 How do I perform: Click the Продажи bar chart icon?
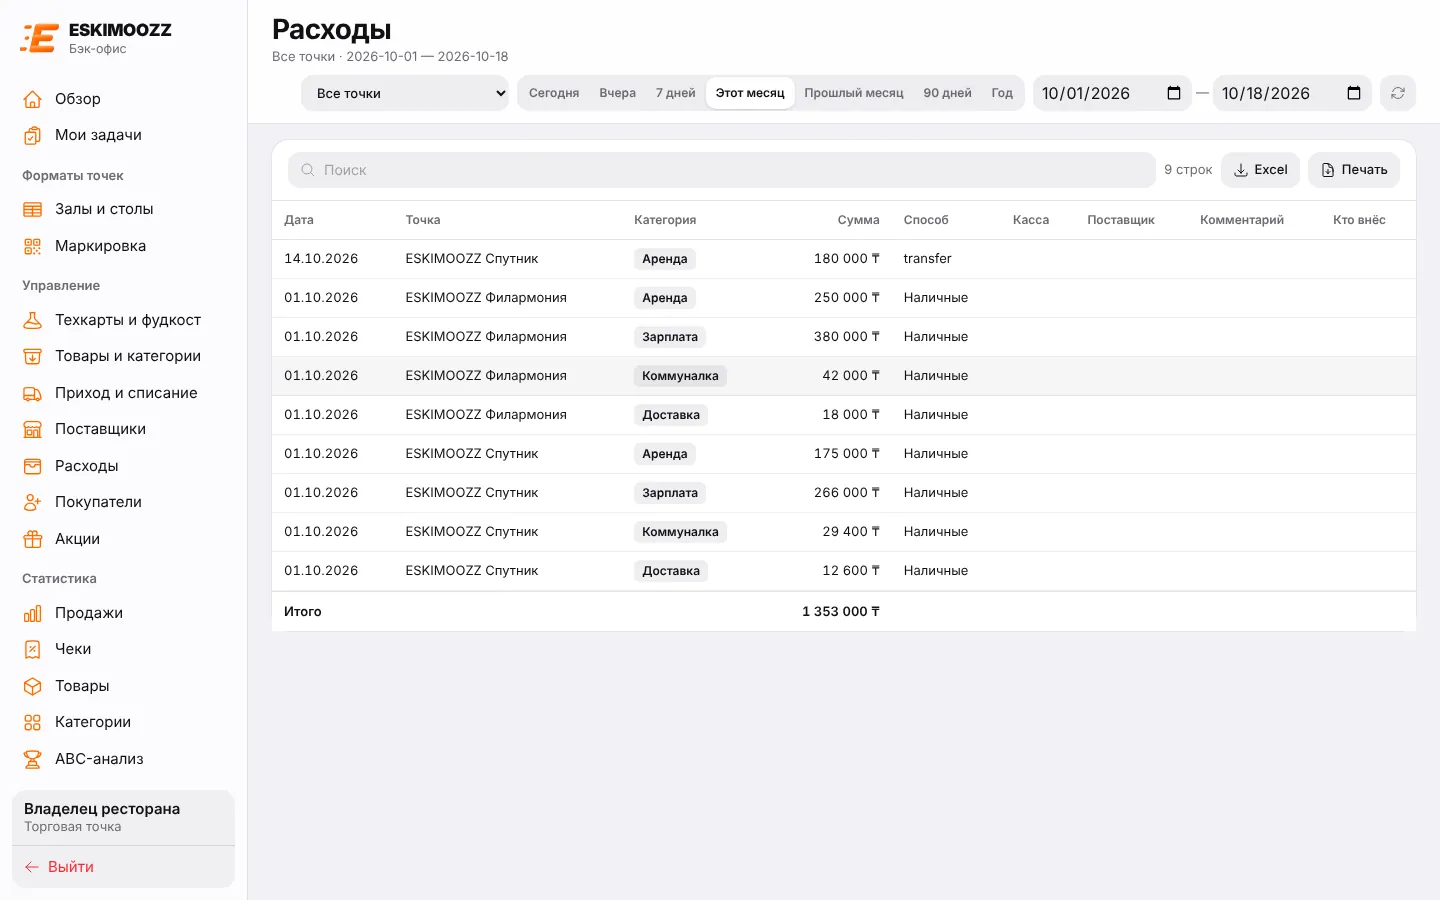[33, 613]
